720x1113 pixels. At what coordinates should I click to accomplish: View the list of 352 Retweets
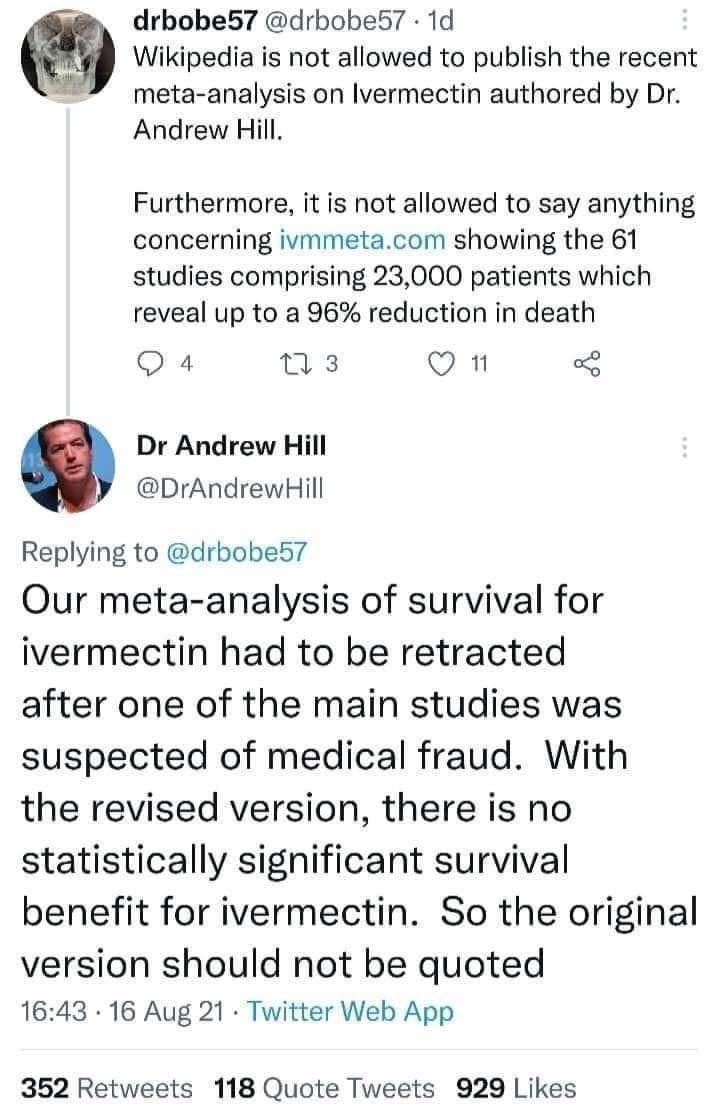tap(108, 1088)
